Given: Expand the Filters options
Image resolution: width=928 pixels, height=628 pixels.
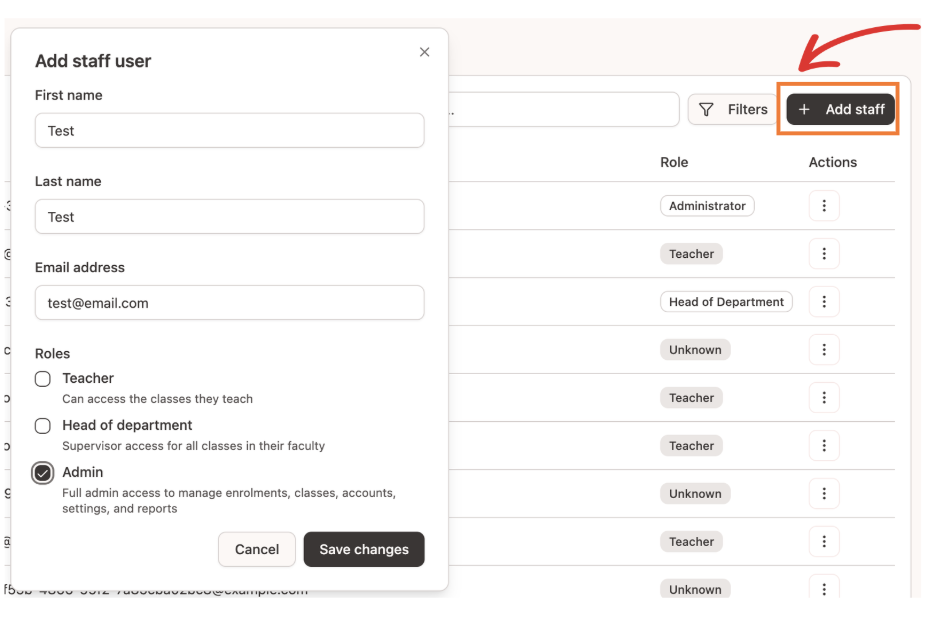Looking at the screenshot, I should point(733,110).
